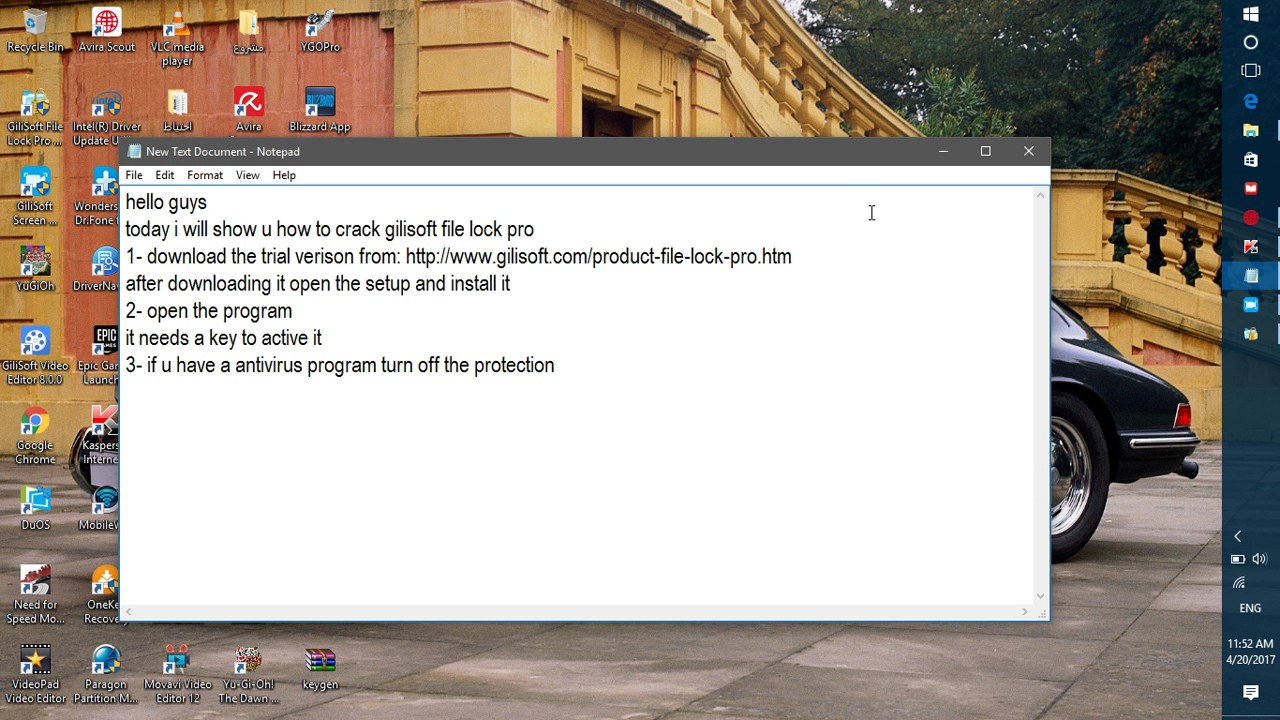Open File Explorer from the taskbar

(x=1251, y=130)
